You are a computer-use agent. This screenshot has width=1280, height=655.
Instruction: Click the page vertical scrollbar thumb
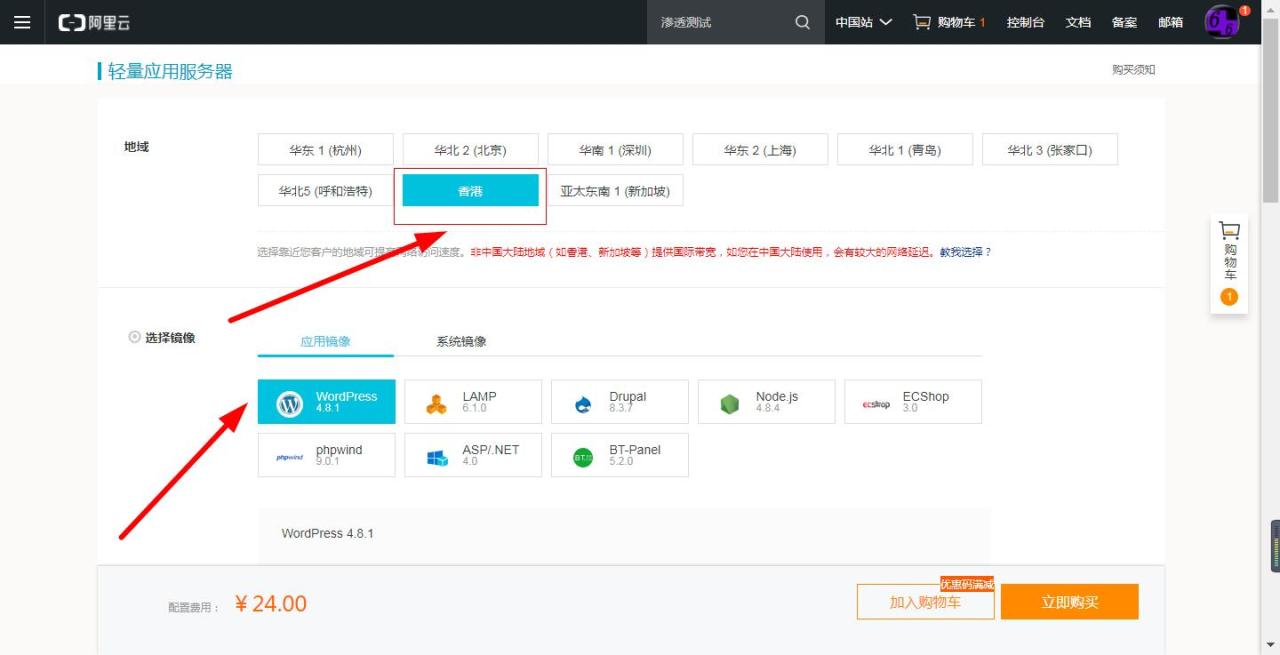coord(1270,109)
